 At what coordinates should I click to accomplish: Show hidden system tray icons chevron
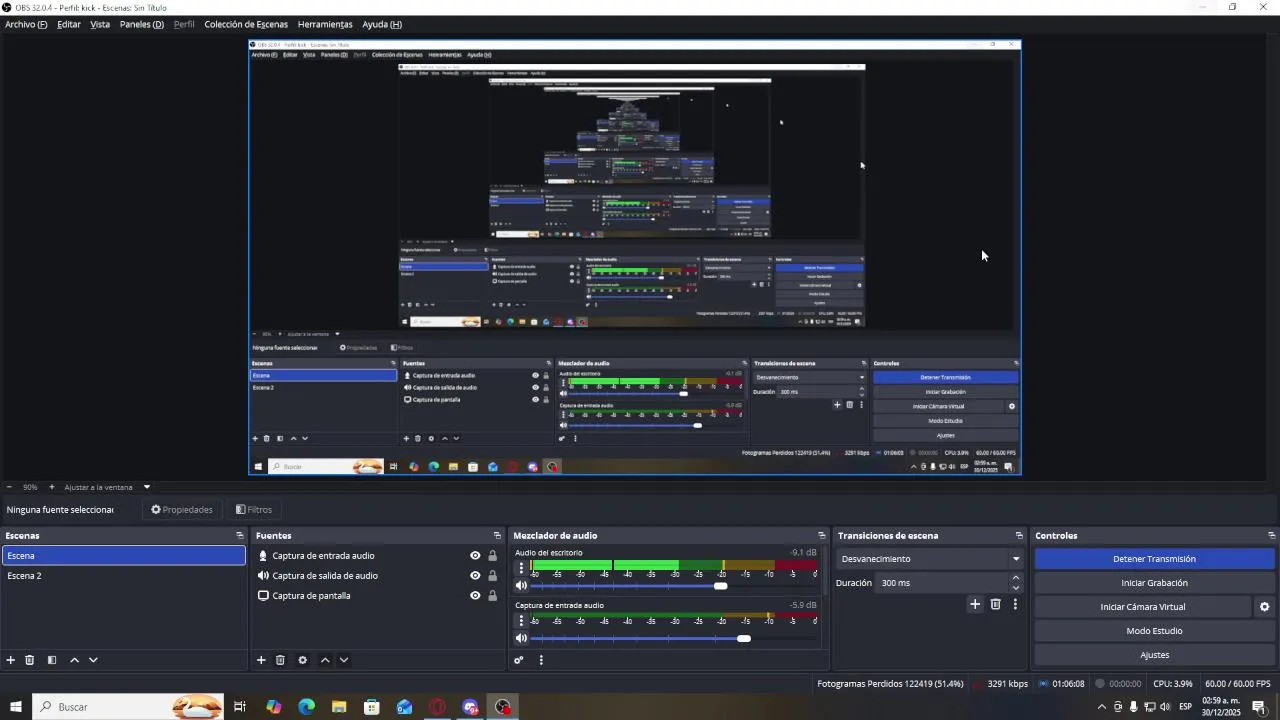pyautogui.click(x=1102, y=707)
